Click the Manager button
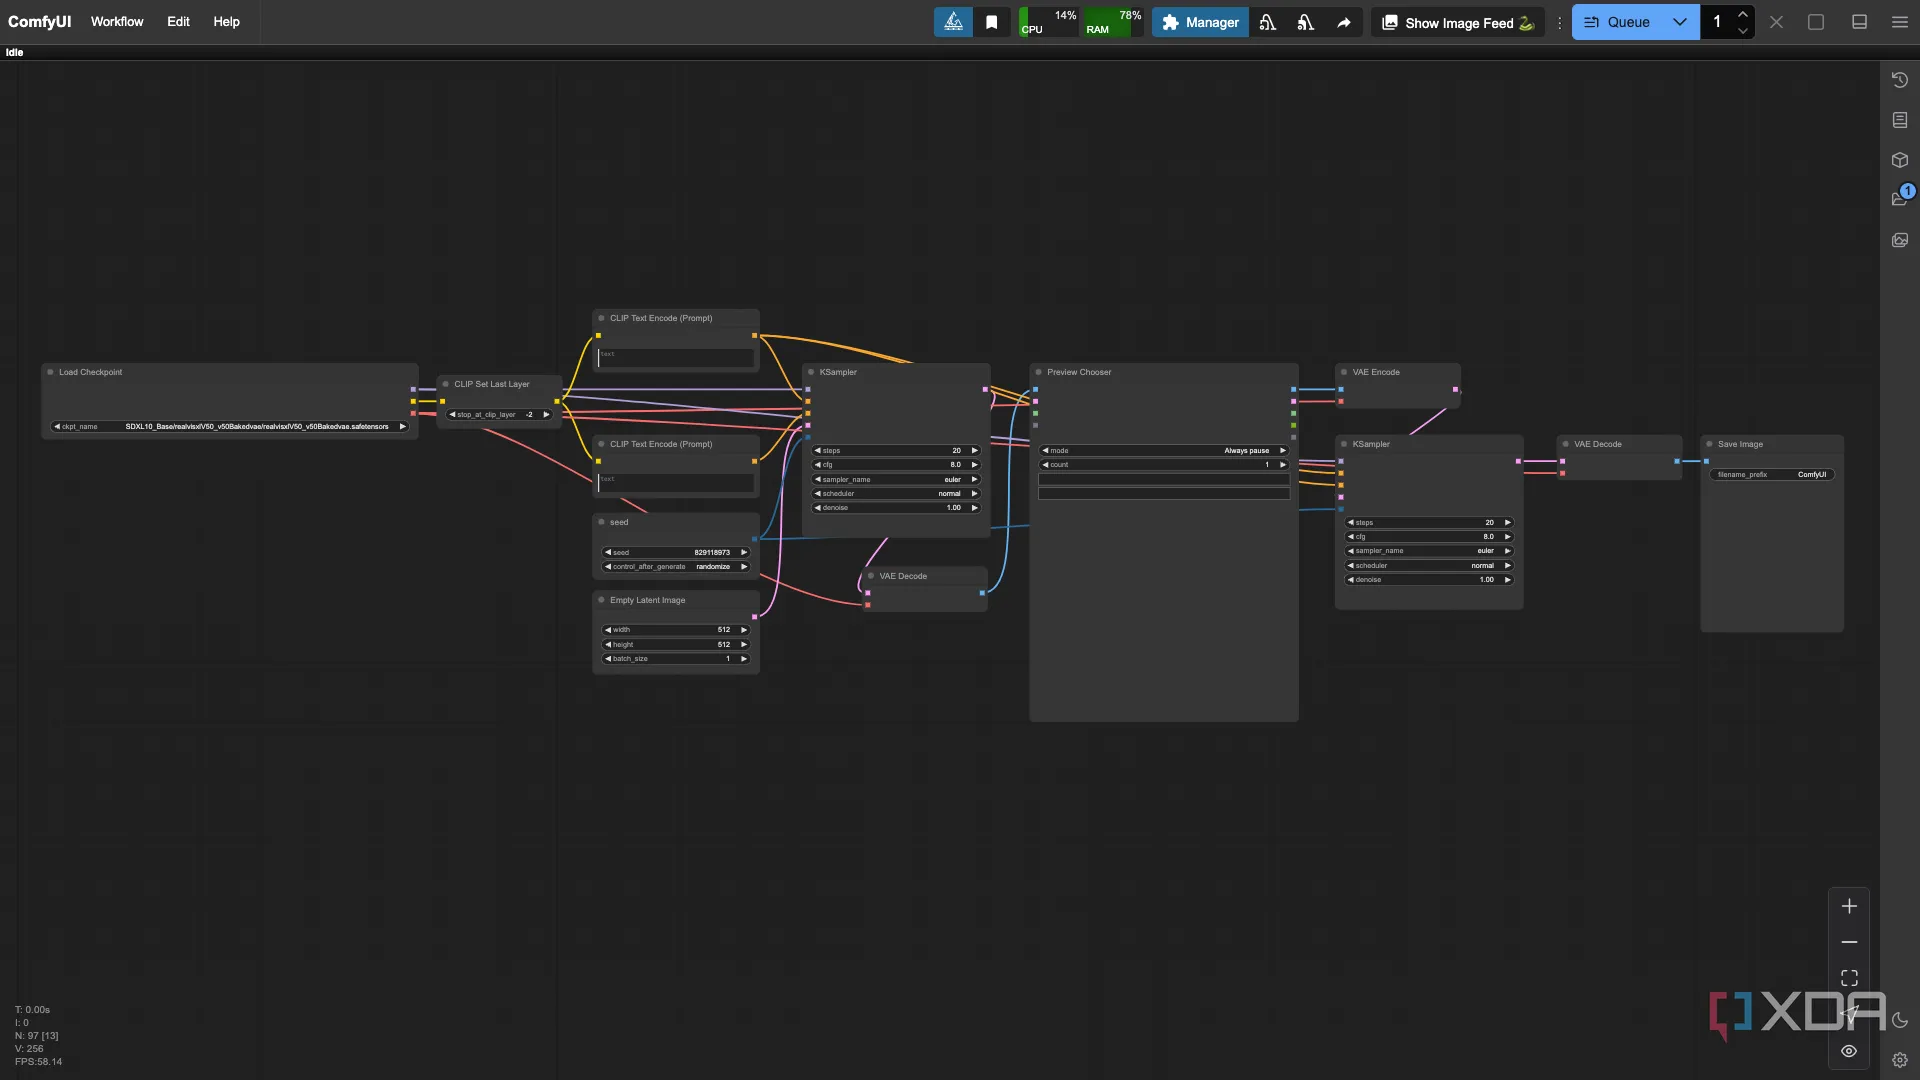The image size is (1920, 1080). (x=1200, y=22)
